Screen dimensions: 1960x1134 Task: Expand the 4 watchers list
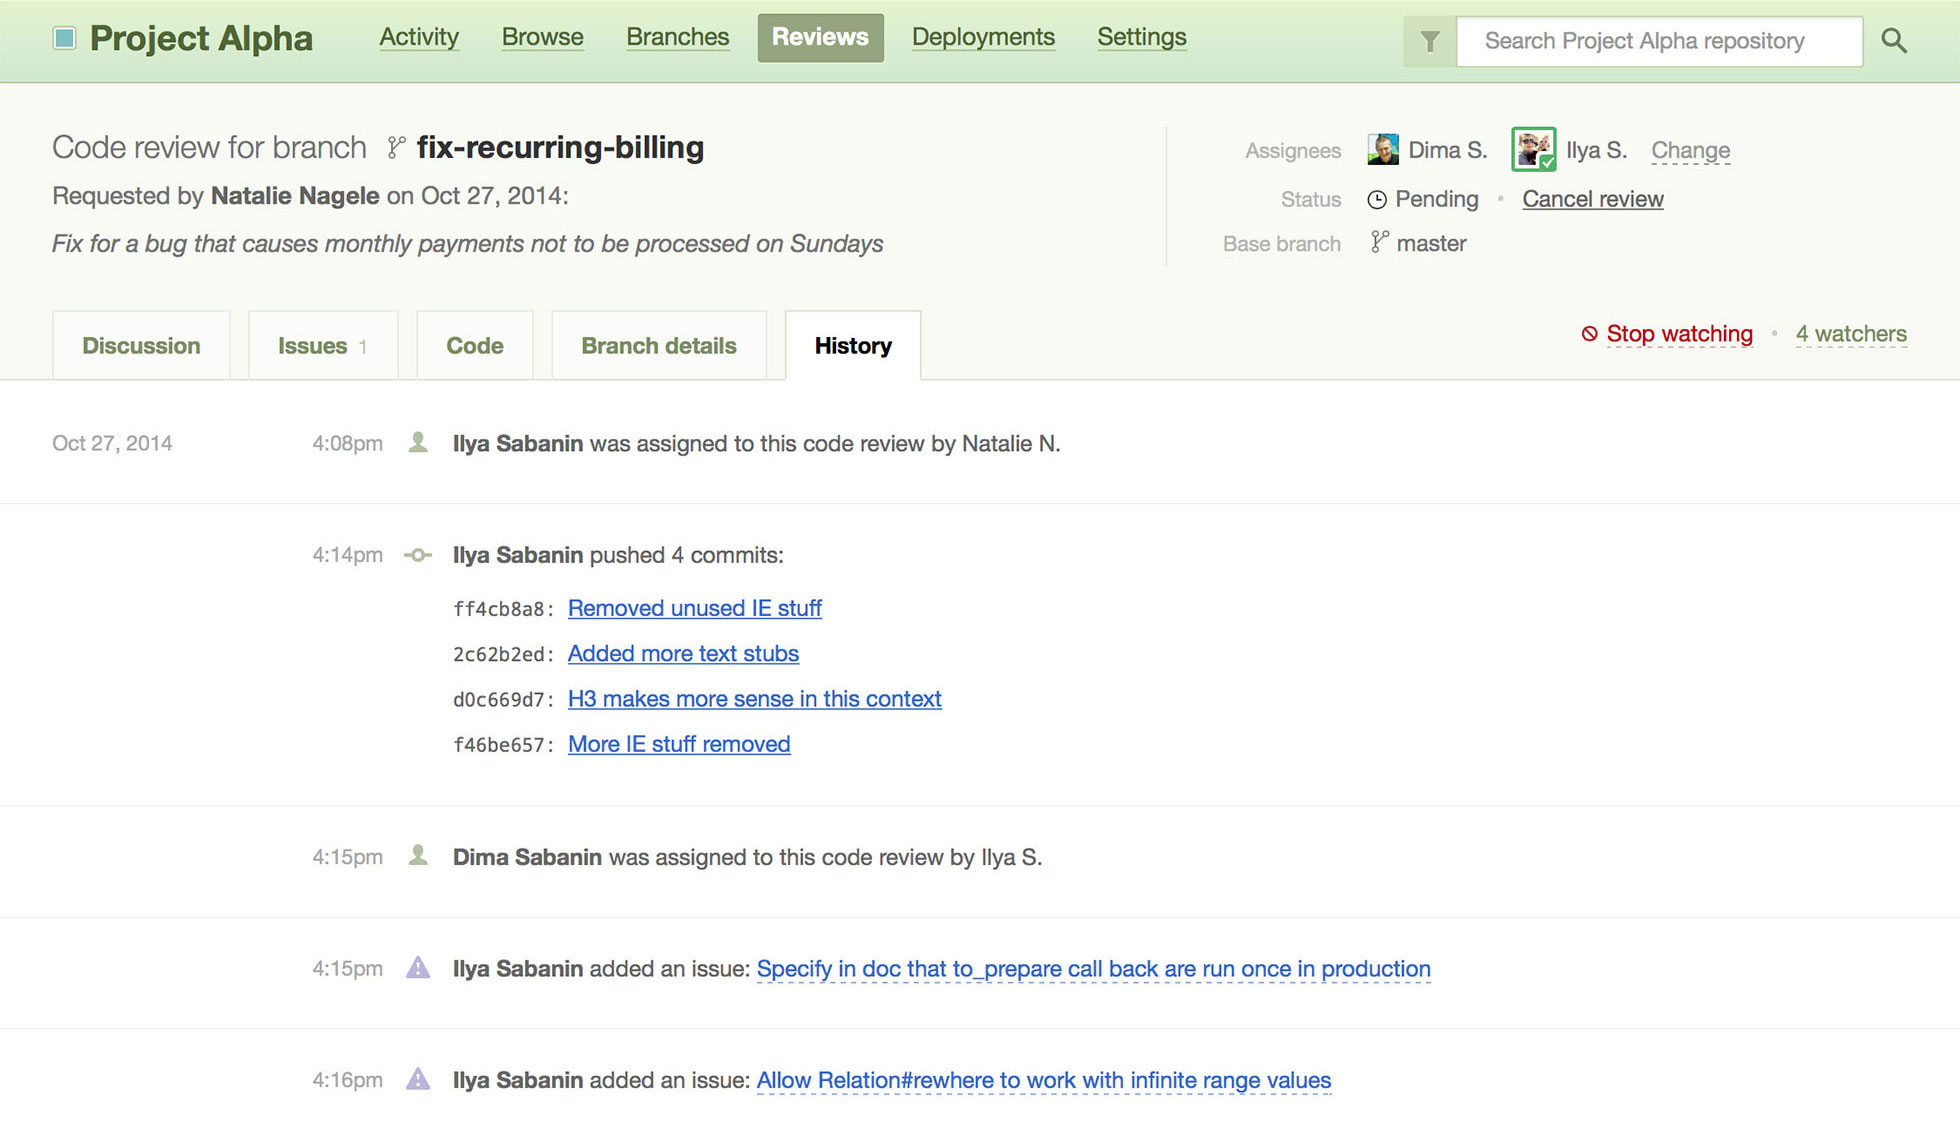coord(1850,334)
